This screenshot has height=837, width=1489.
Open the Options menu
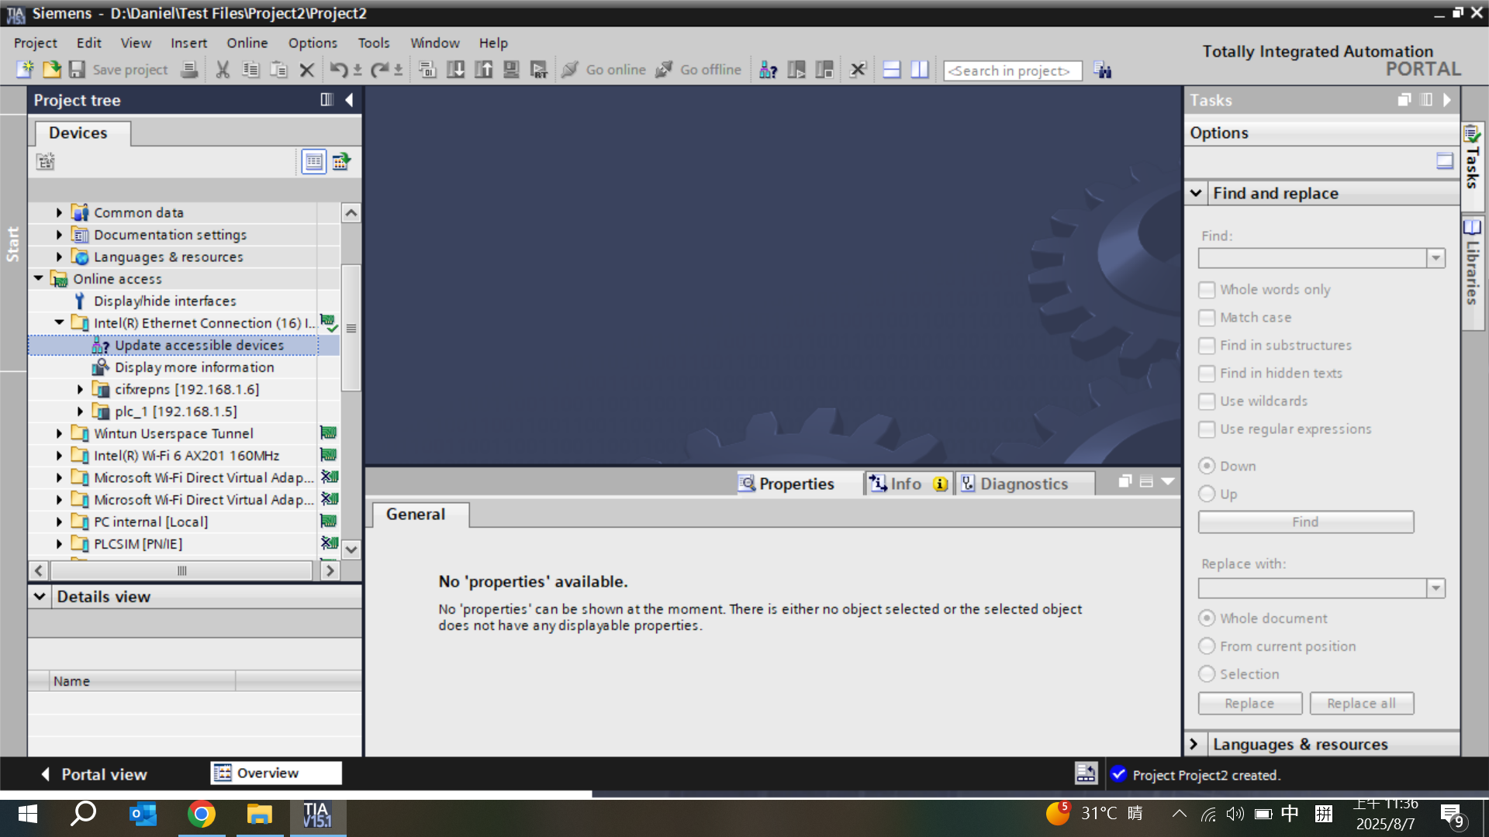click(x=313, y=43)
